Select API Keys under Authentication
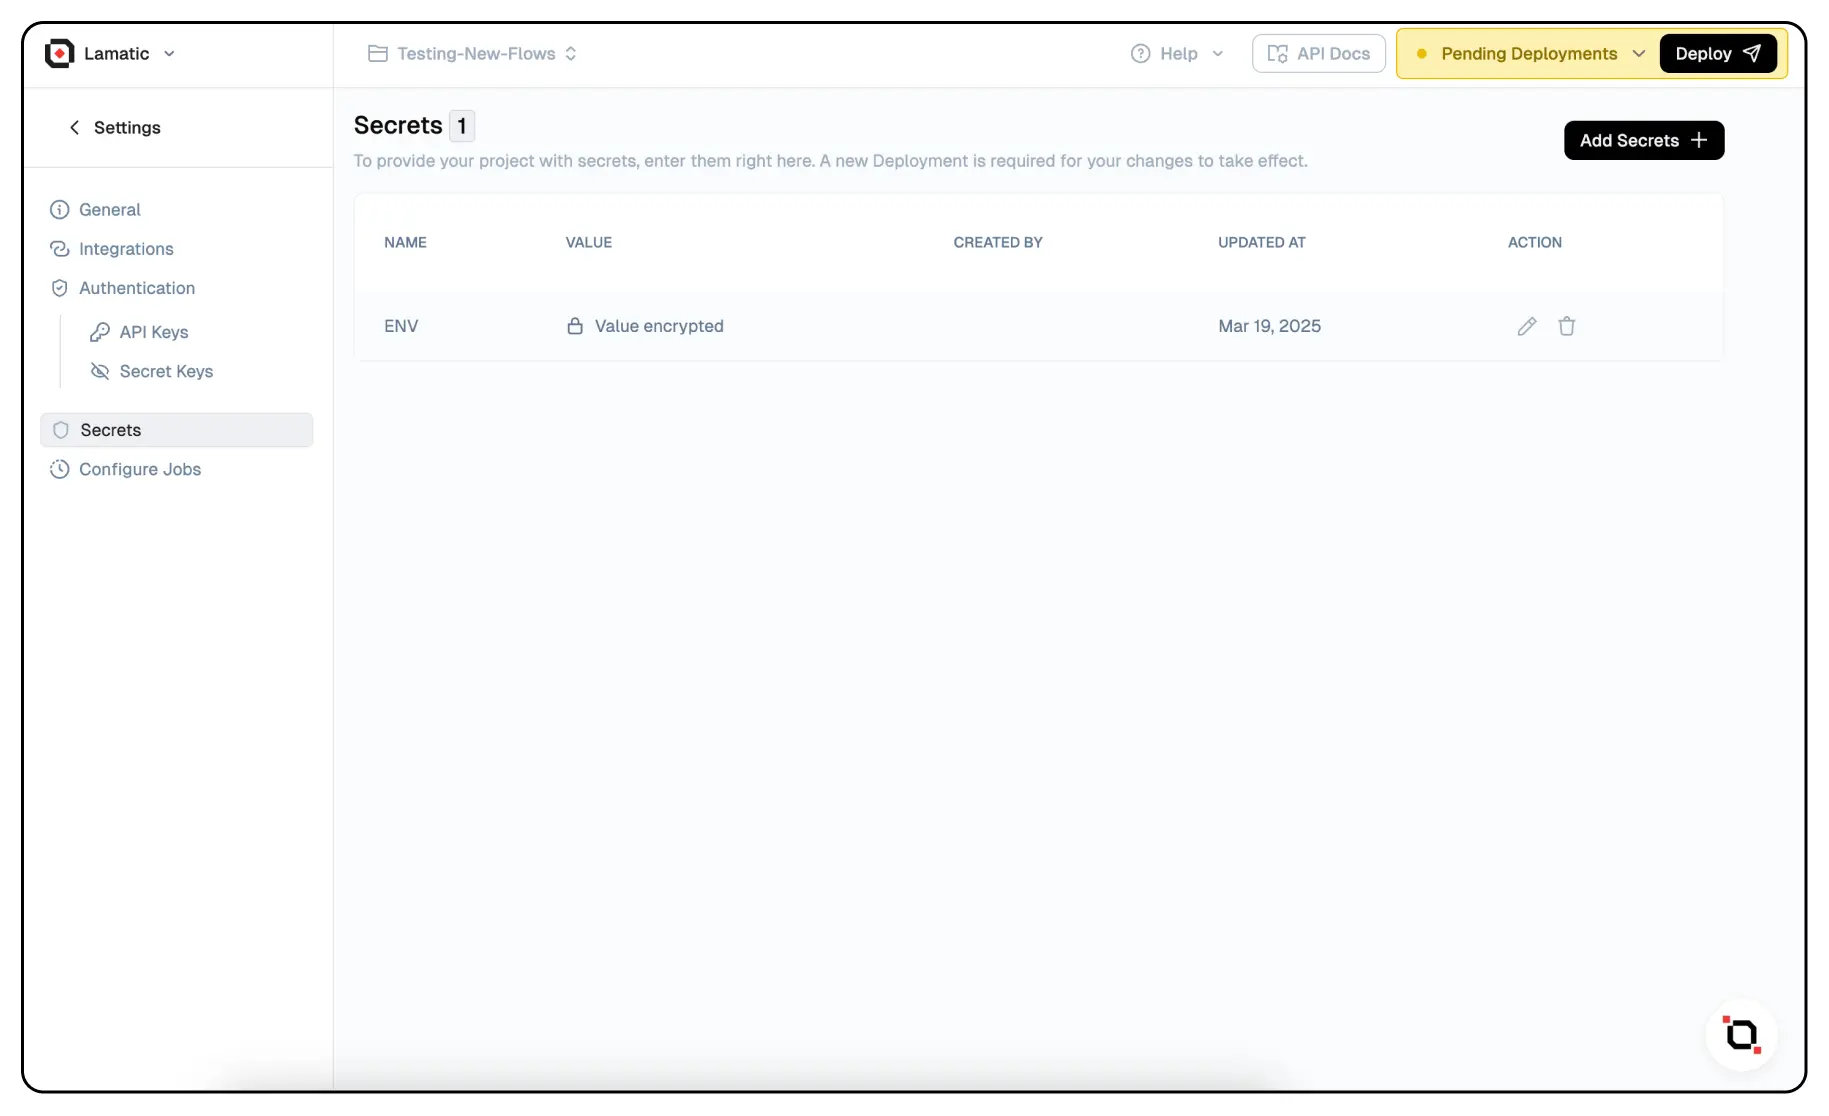Image resolution: width=1829 pixels, height=1116 pixels. point(153,332)
